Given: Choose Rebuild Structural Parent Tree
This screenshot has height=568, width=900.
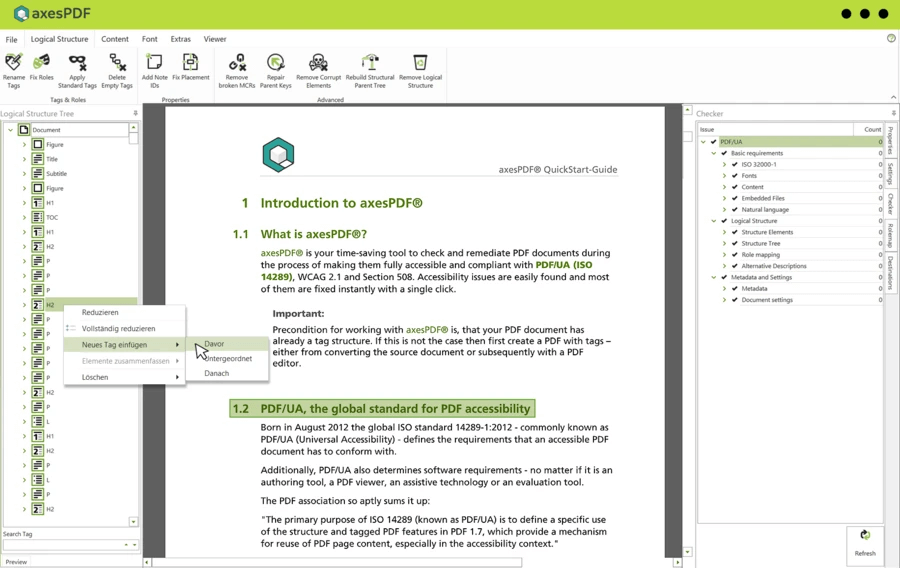Looking at the screenshot, I should pos(370,71).
